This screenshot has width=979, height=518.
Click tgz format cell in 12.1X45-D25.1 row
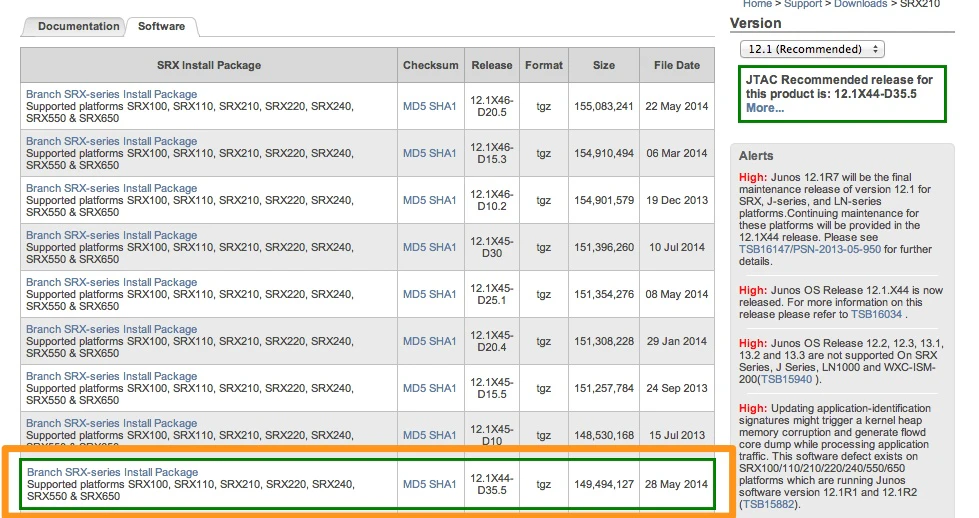click(x=544, y=294)
